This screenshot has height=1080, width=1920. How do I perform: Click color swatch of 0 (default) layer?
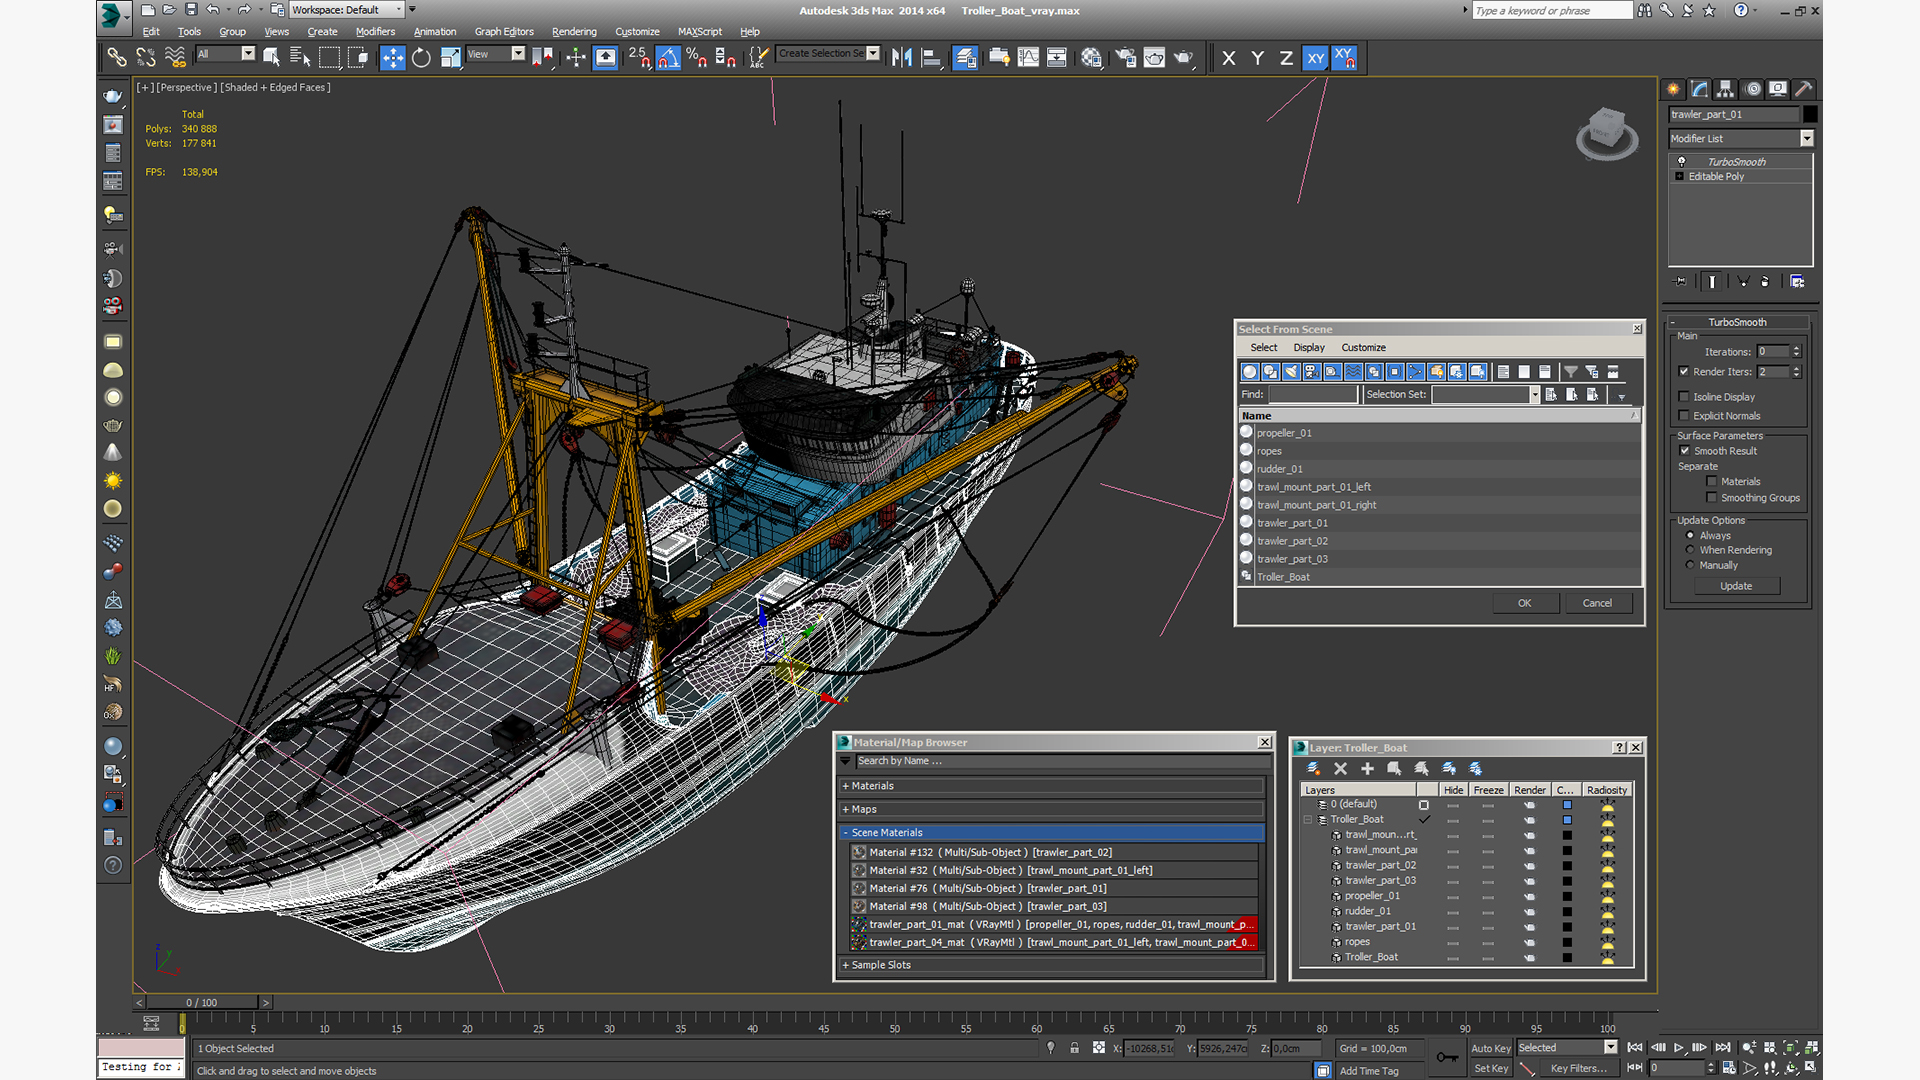point(1567,805)
